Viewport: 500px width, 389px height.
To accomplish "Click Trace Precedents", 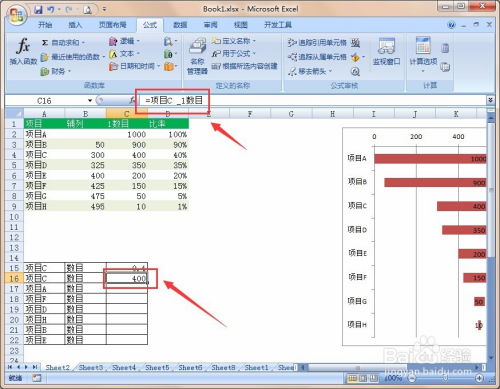I will pos(317,43).
